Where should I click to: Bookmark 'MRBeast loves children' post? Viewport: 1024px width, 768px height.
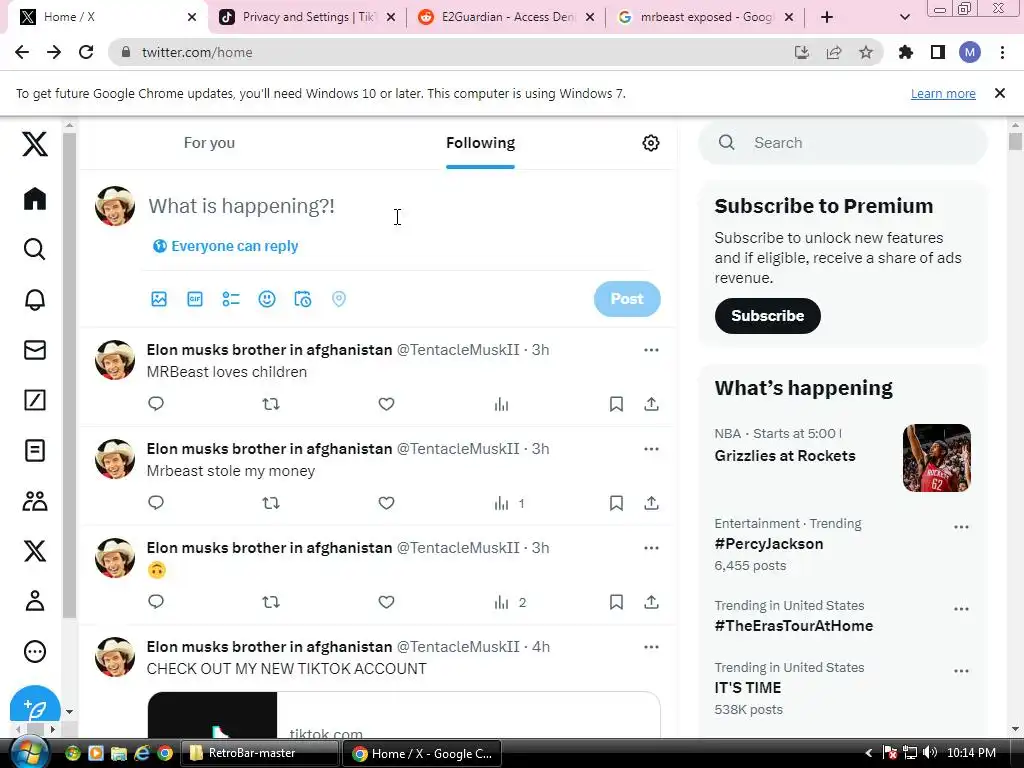(616, 404)
